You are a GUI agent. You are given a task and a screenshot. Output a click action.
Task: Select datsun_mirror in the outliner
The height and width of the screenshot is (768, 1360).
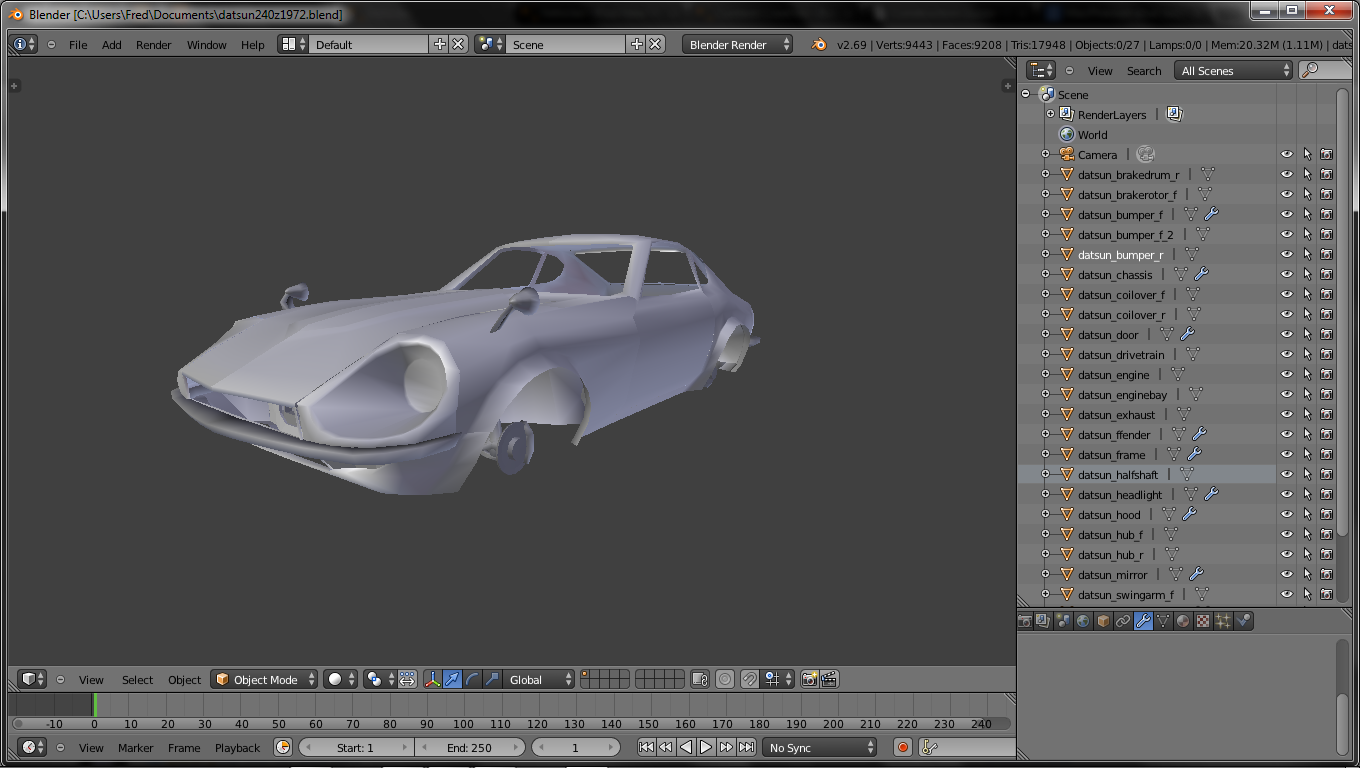(1113, 575)
